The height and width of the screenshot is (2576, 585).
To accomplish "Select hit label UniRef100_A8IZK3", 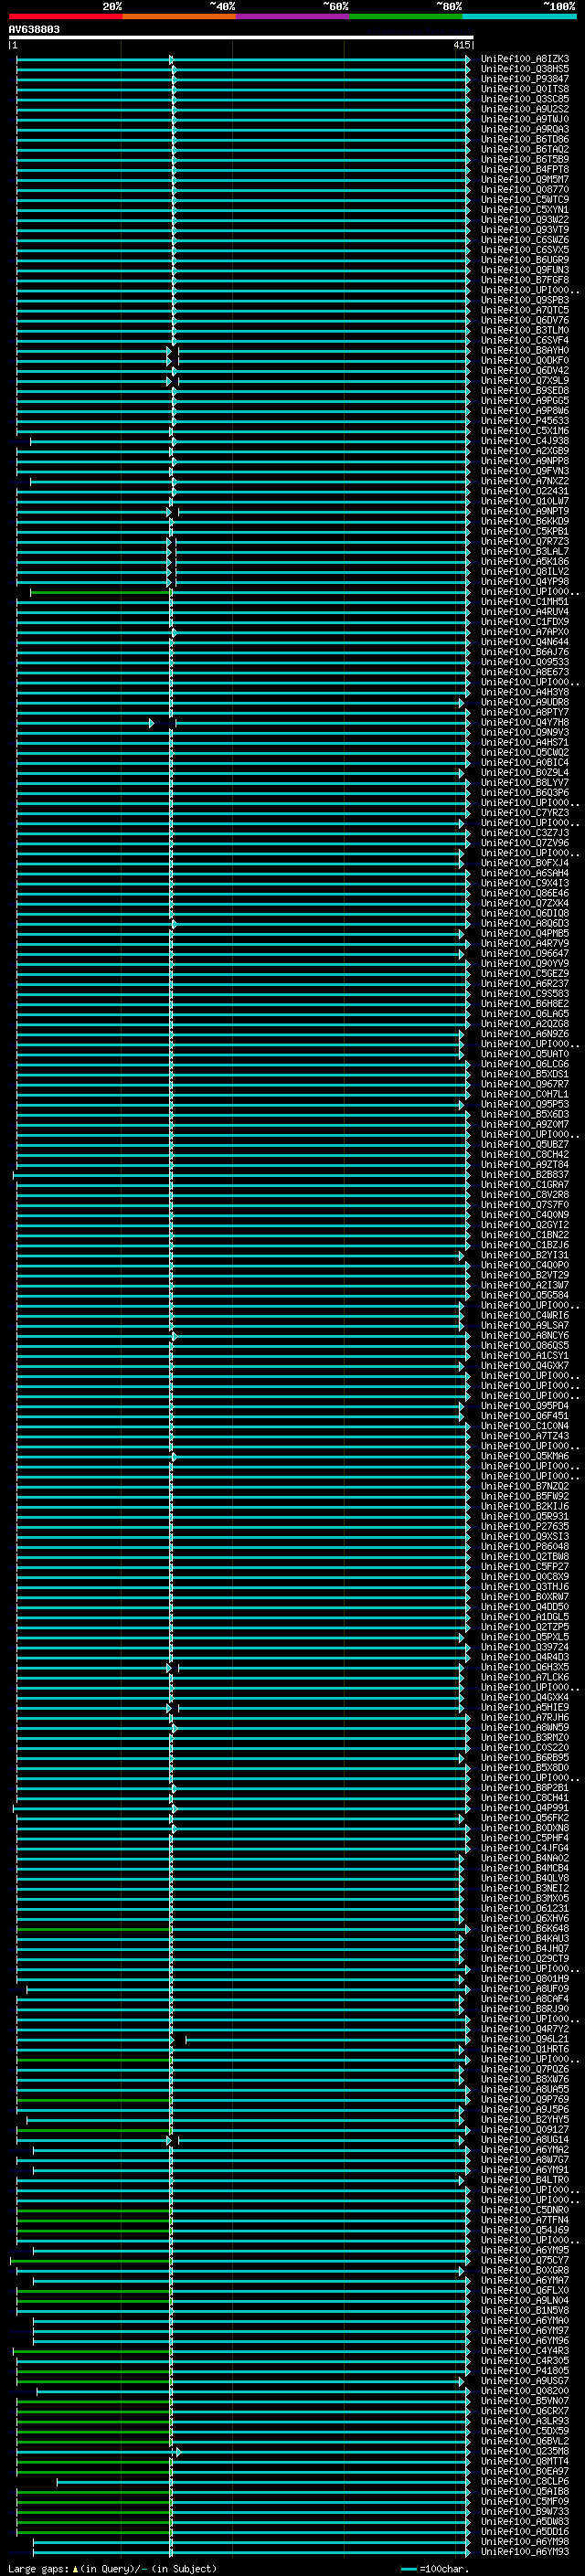I will click(x=525, y=59).
